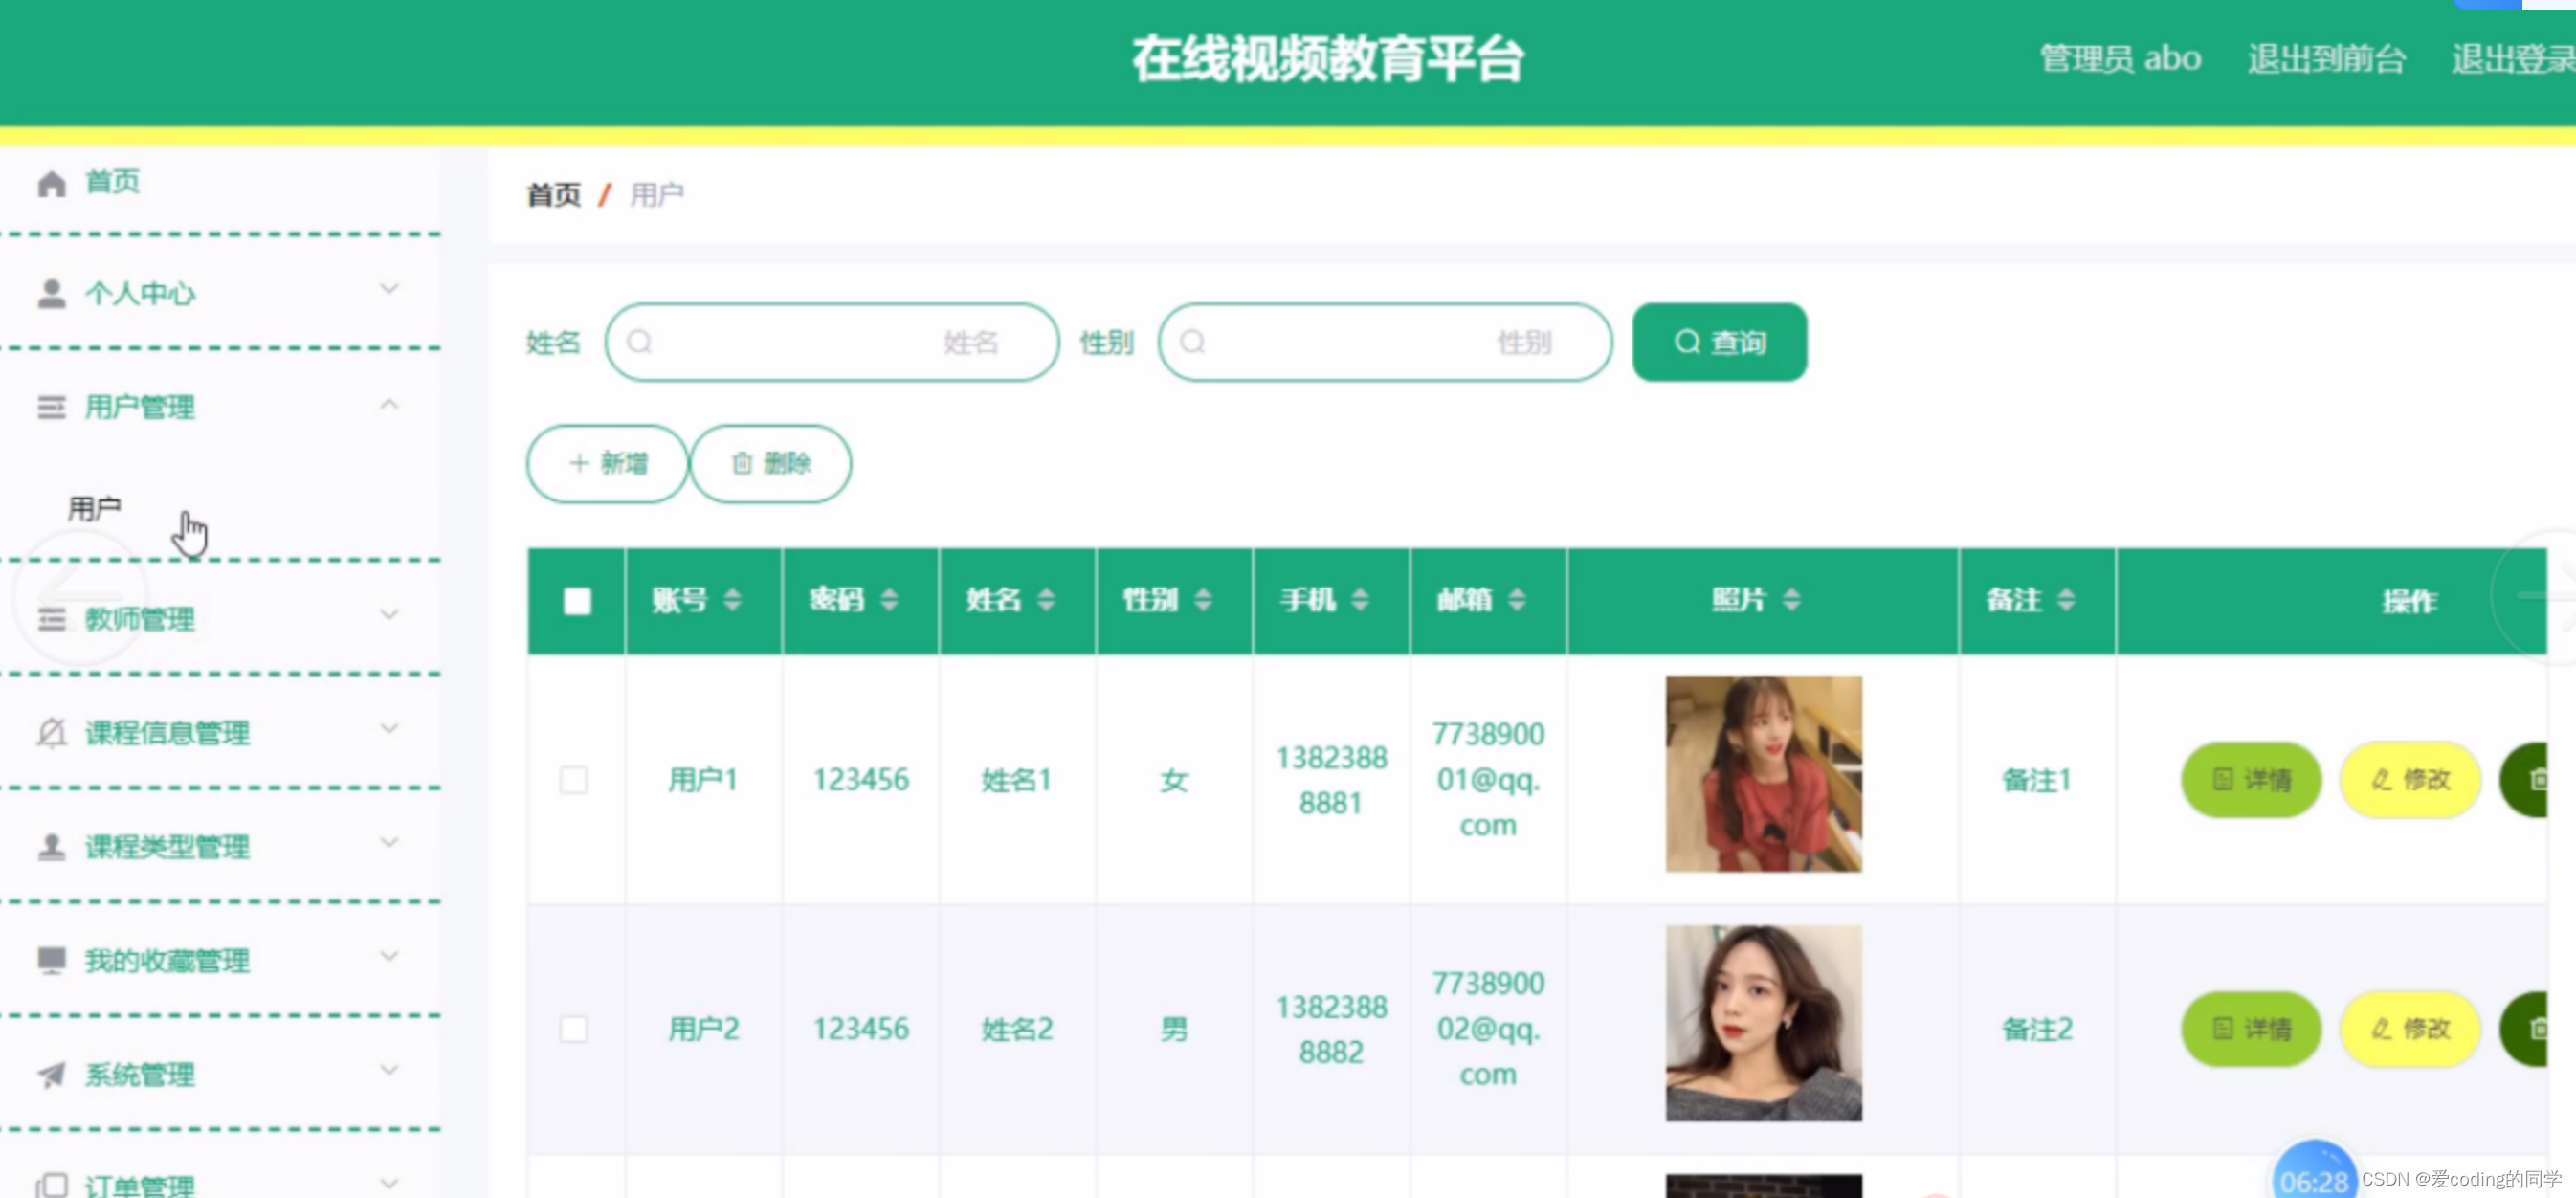The image size is (2576, 1198).
Task: Click the 课程类型管理 user icon
Action: tap(51, 847)
